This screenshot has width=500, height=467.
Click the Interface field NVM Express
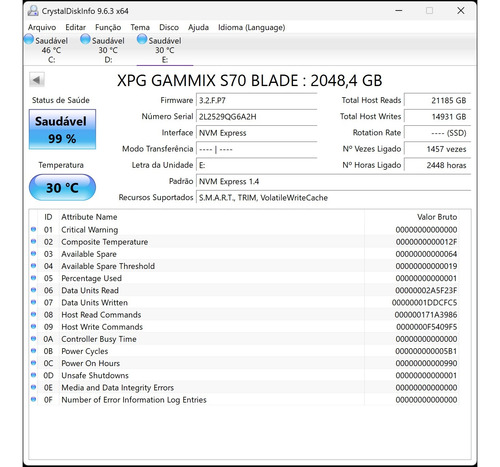coord(256,133)
